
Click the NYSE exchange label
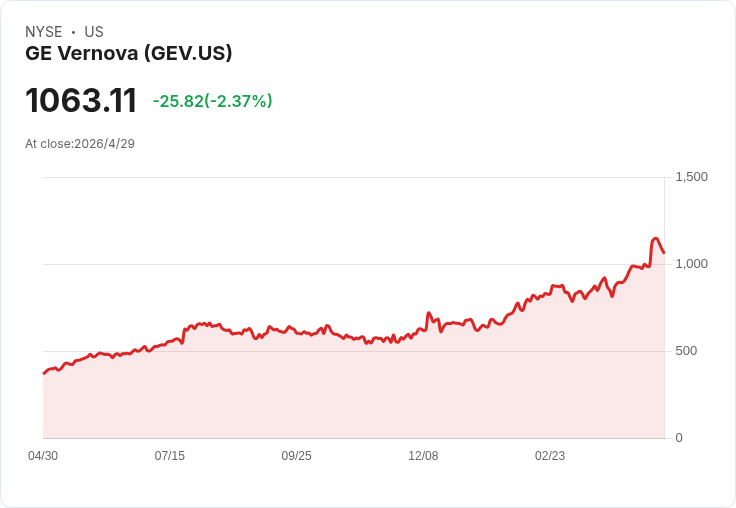coord(44,32)
